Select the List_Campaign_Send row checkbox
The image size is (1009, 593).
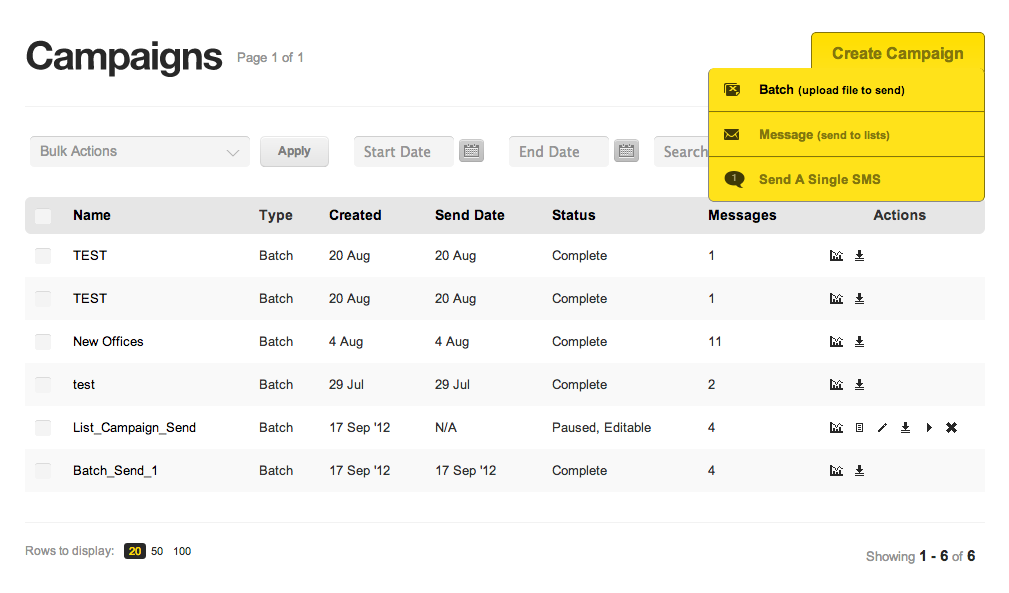tap(43, 428)
